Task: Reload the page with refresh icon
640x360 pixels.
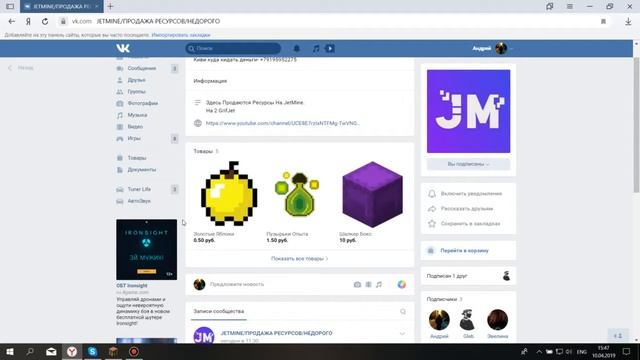Action: coord(45,21)
